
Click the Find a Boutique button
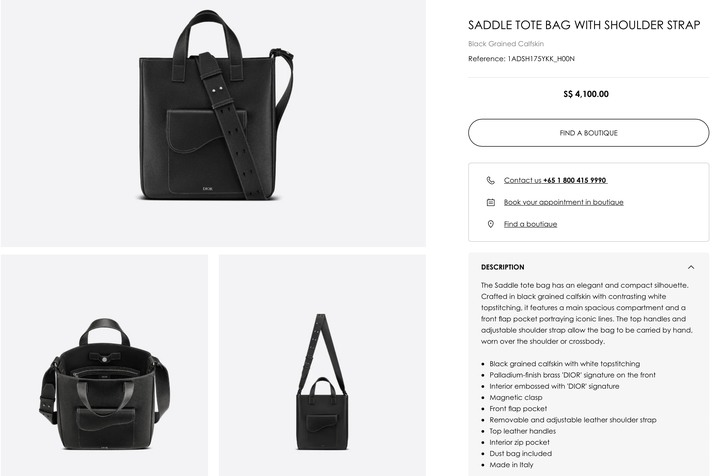coord(588,133)
